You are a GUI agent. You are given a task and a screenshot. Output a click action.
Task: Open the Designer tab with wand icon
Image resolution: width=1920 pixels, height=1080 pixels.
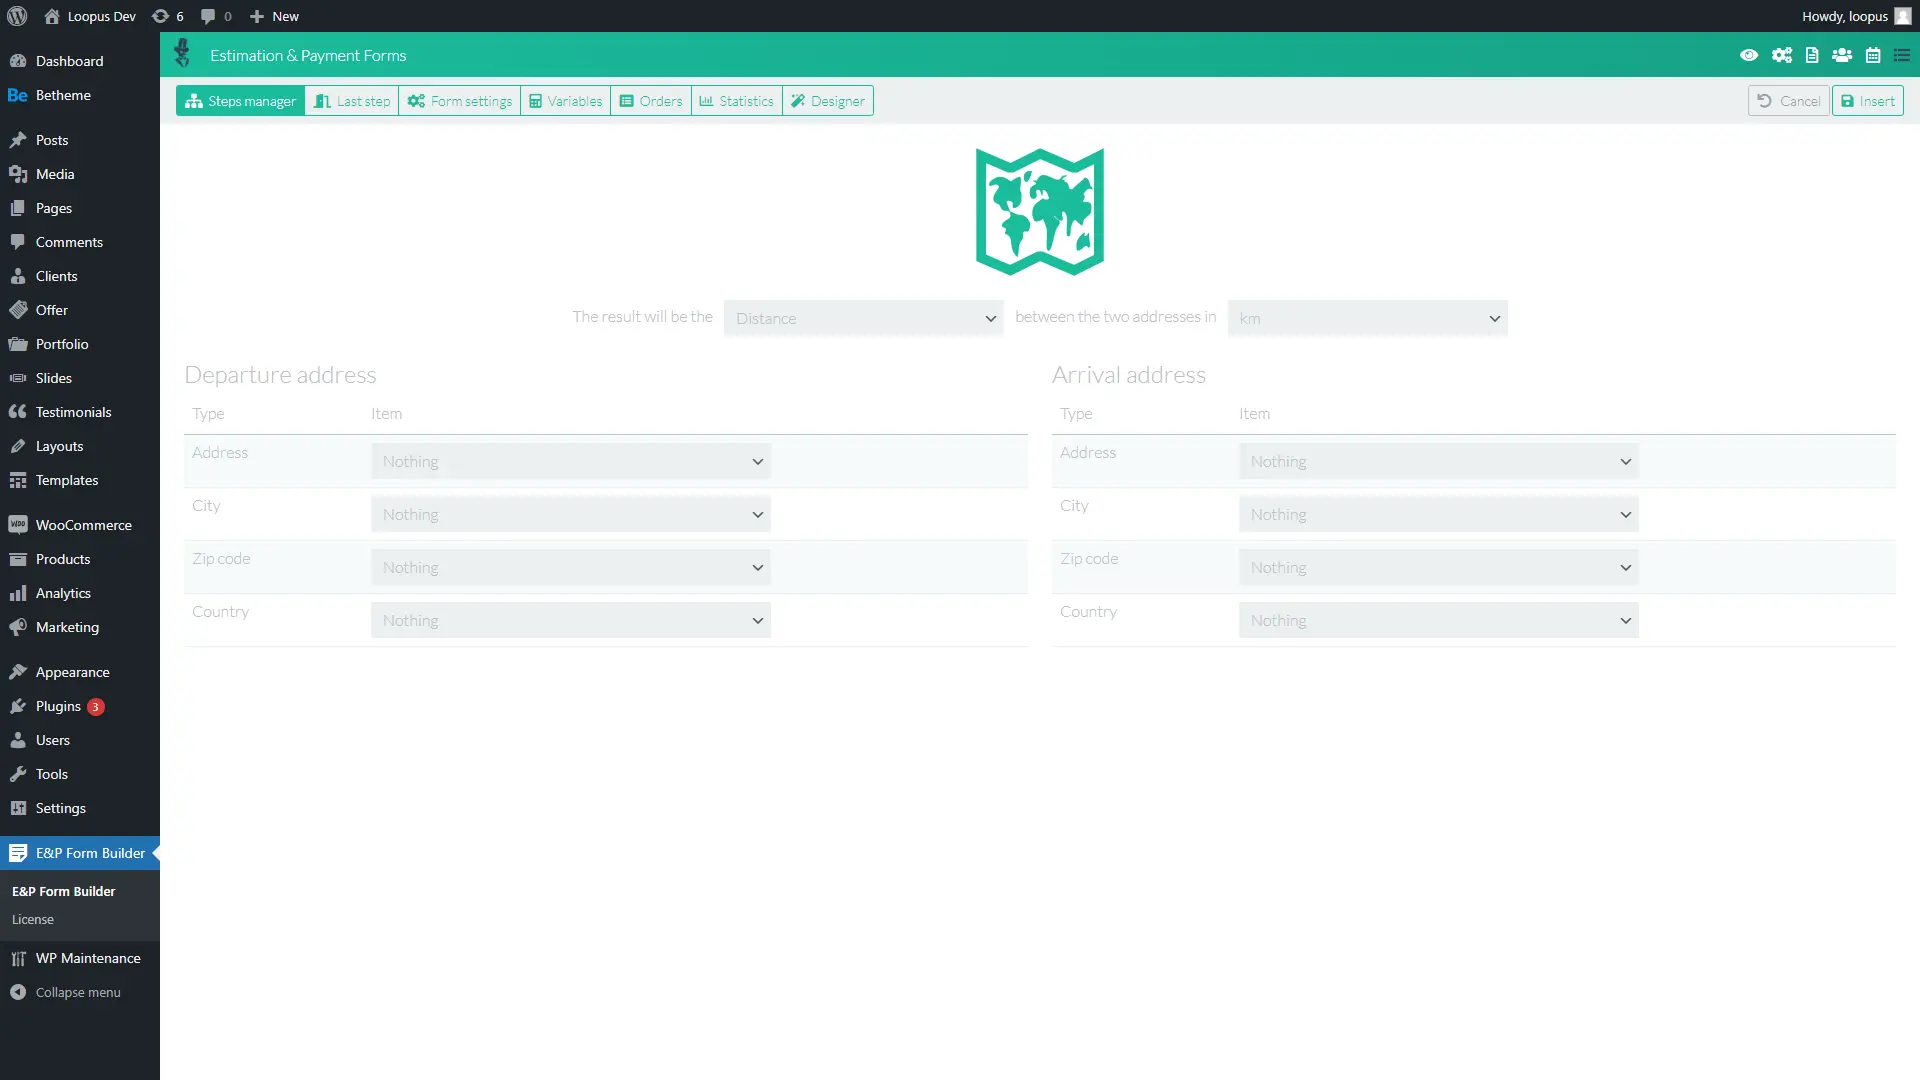click(x=827, y=100)
